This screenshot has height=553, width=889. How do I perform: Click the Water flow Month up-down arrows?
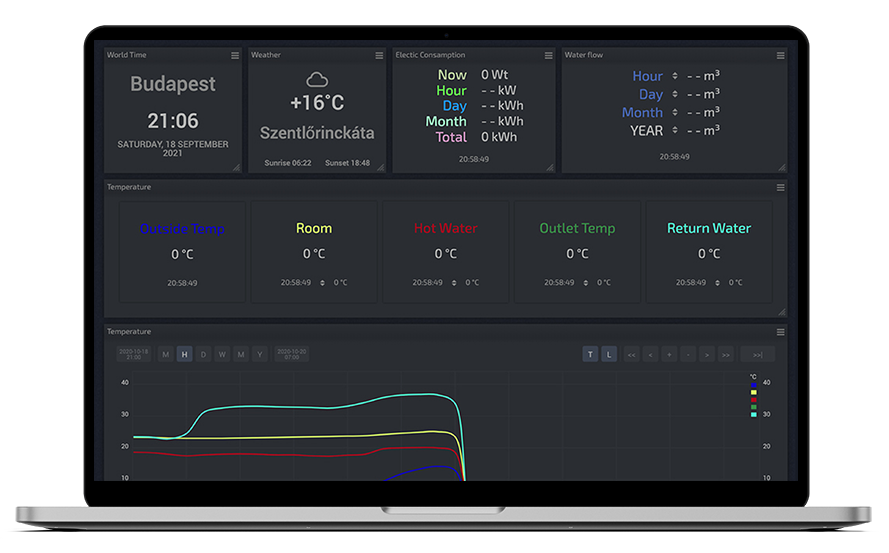[x=674, y=113]
